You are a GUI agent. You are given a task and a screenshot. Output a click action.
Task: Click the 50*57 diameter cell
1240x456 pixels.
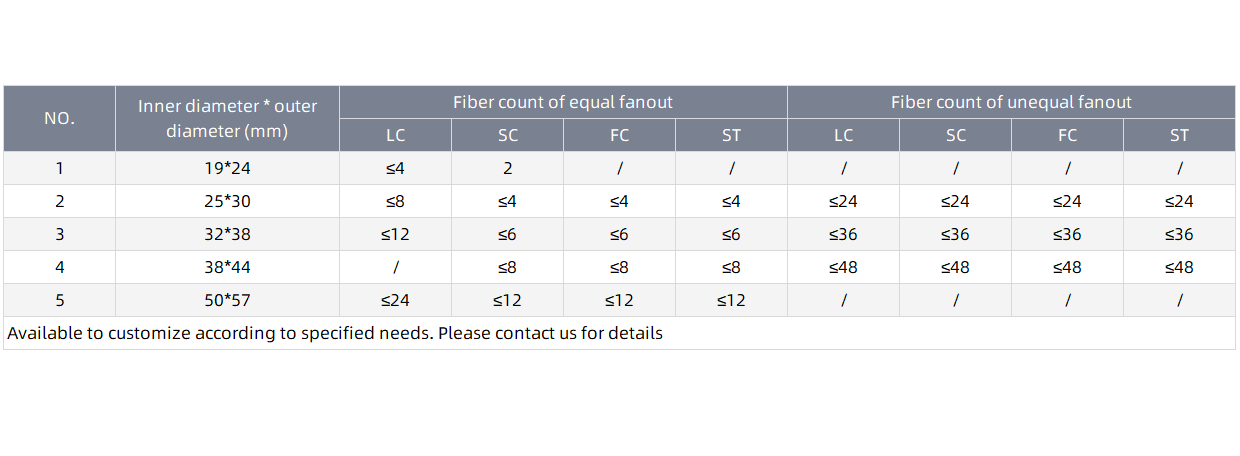point(228,300)
